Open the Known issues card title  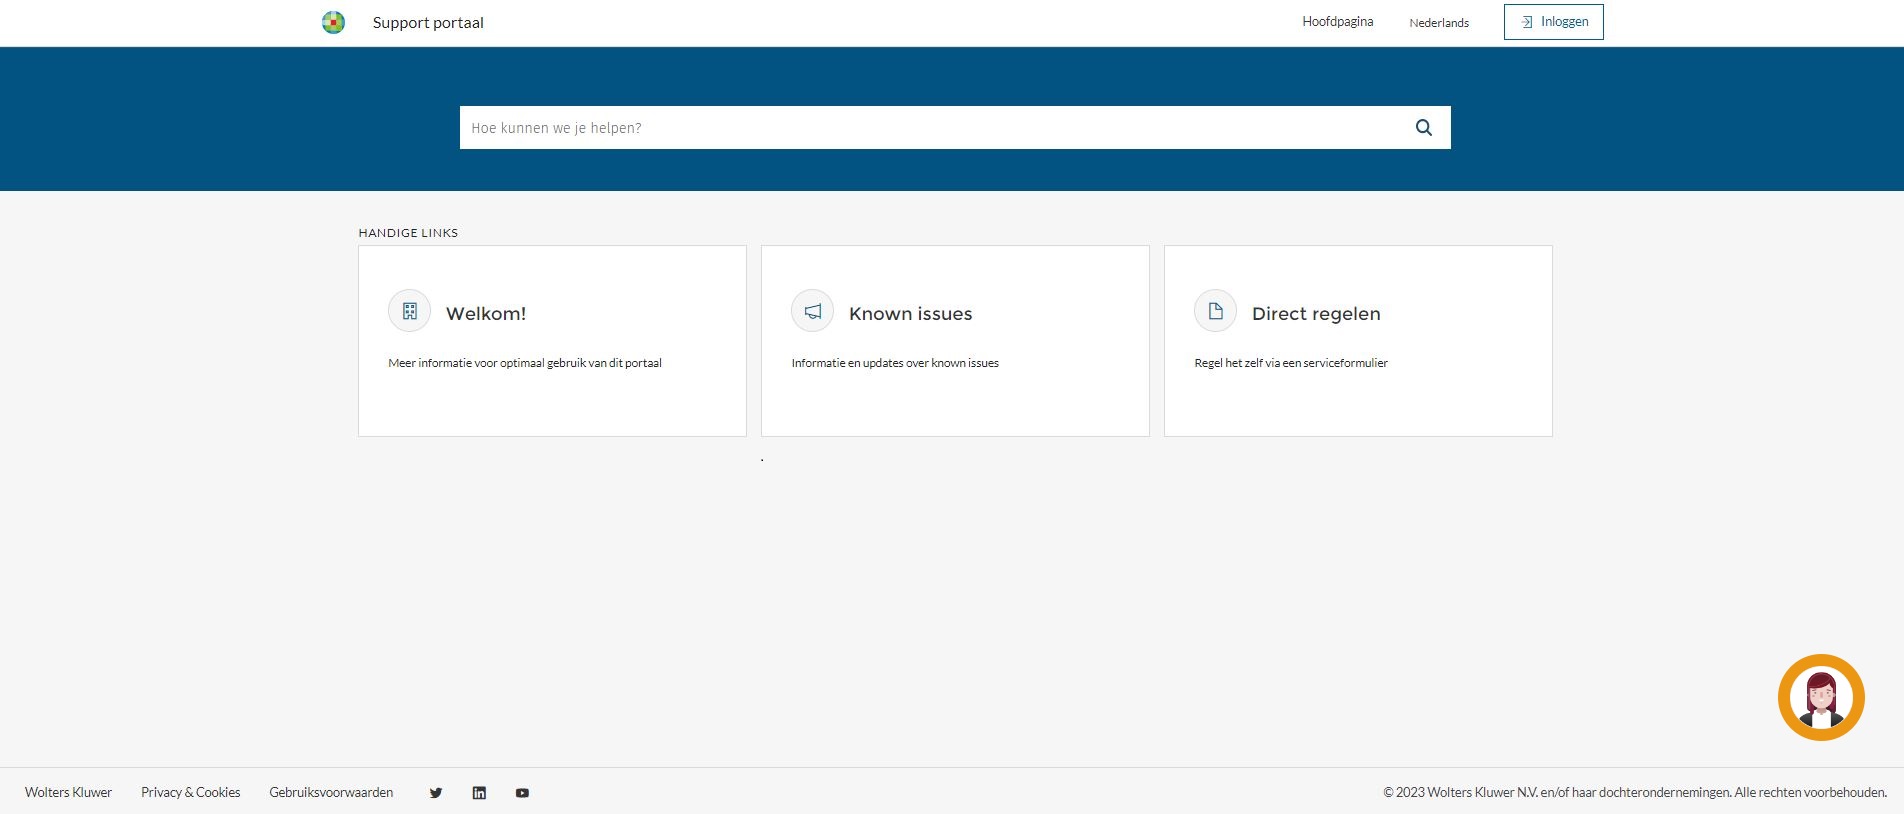tap(911, 313)
